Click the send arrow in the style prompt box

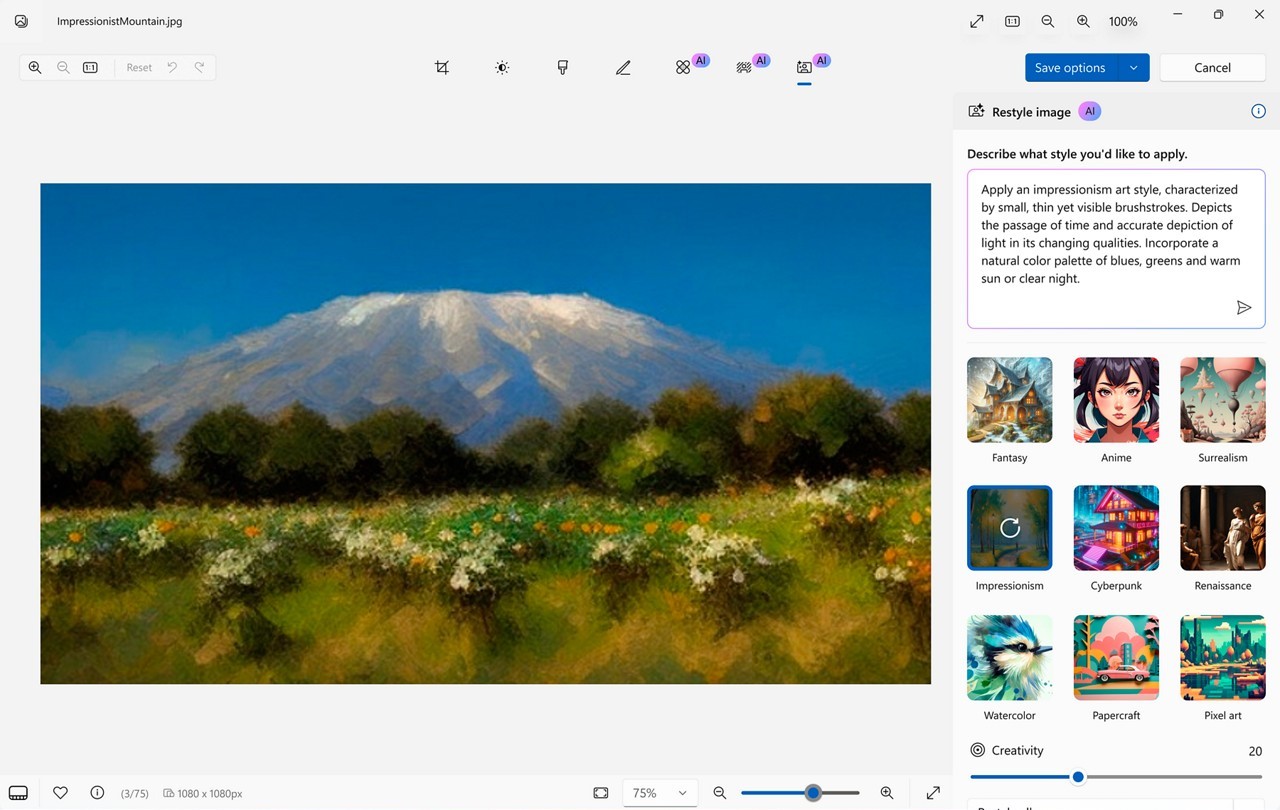pyautogui.click(x=1243, y=308)
